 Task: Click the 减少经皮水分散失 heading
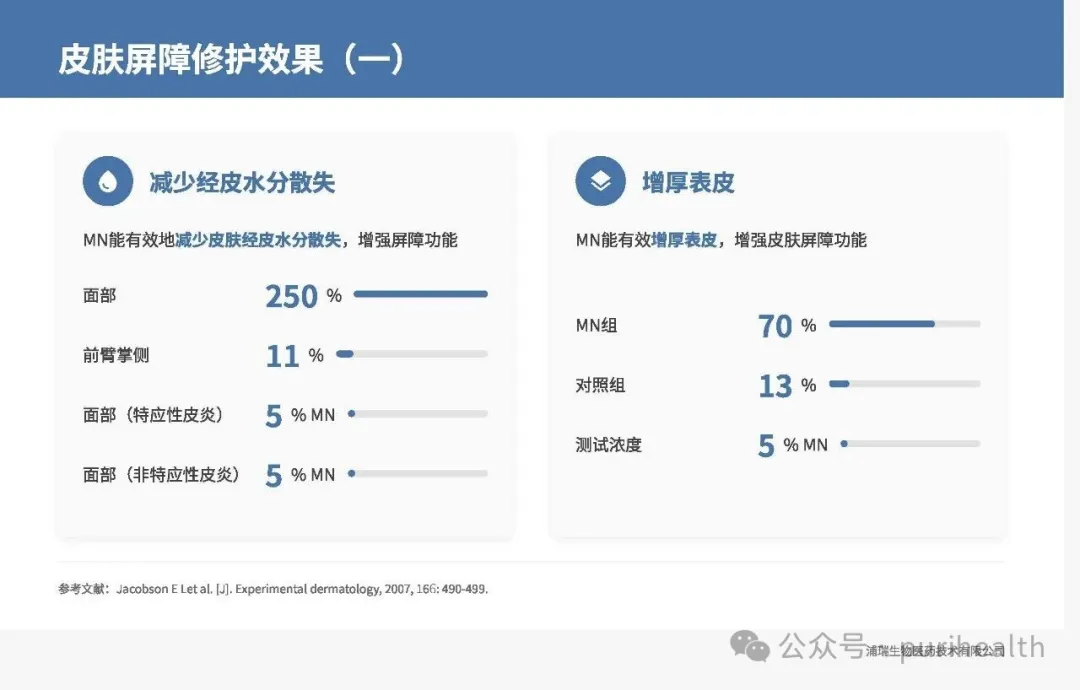coord(241,182)
